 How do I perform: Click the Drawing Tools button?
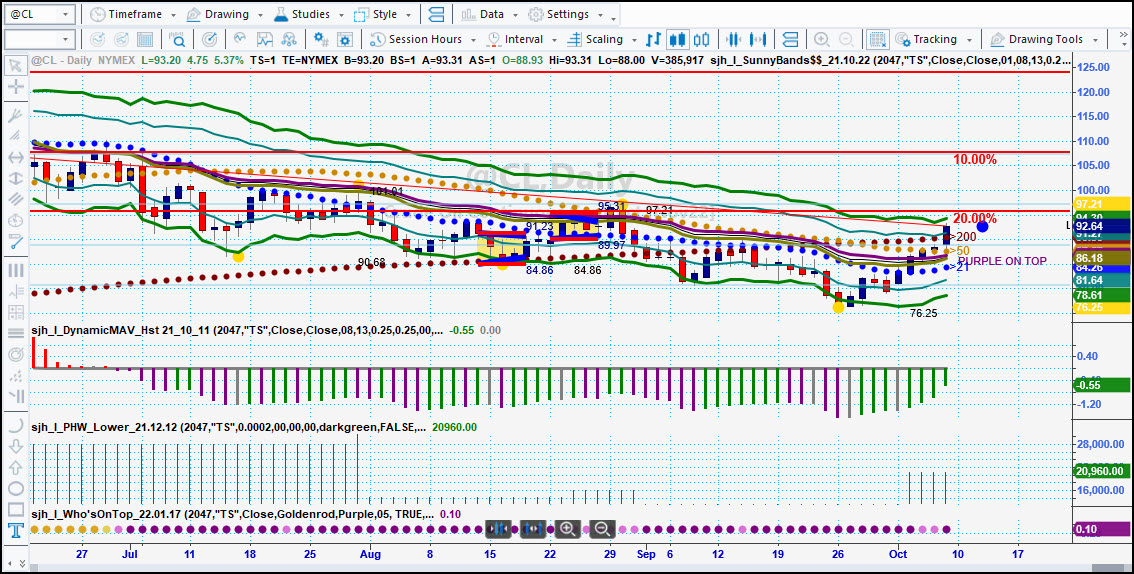click(1037, 39)
